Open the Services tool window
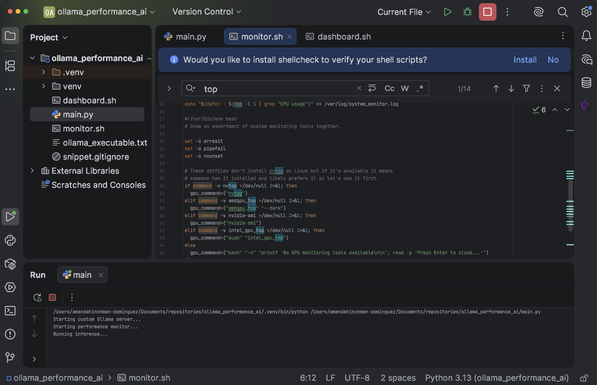Screen dimensions: 597x385 click(x=10, y=287)
